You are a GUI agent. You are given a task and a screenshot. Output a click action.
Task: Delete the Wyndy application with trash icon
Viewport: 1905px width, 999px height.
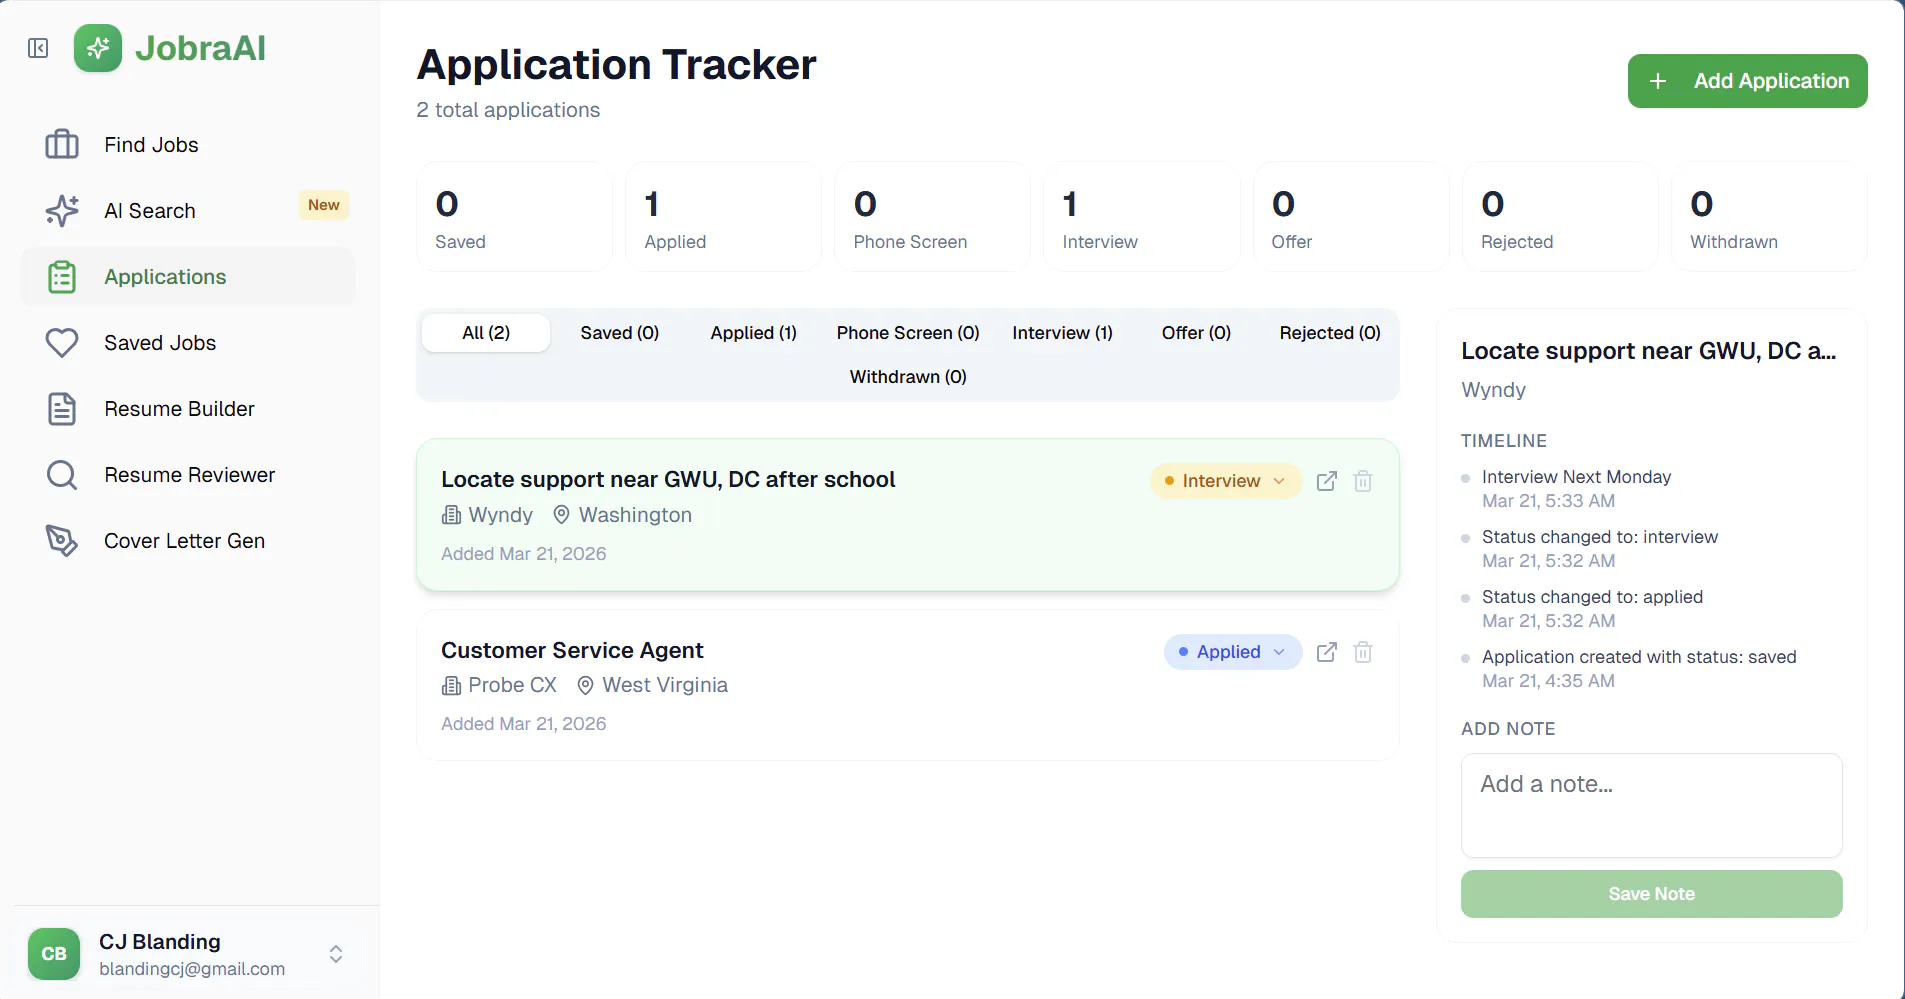[1363, 481]
